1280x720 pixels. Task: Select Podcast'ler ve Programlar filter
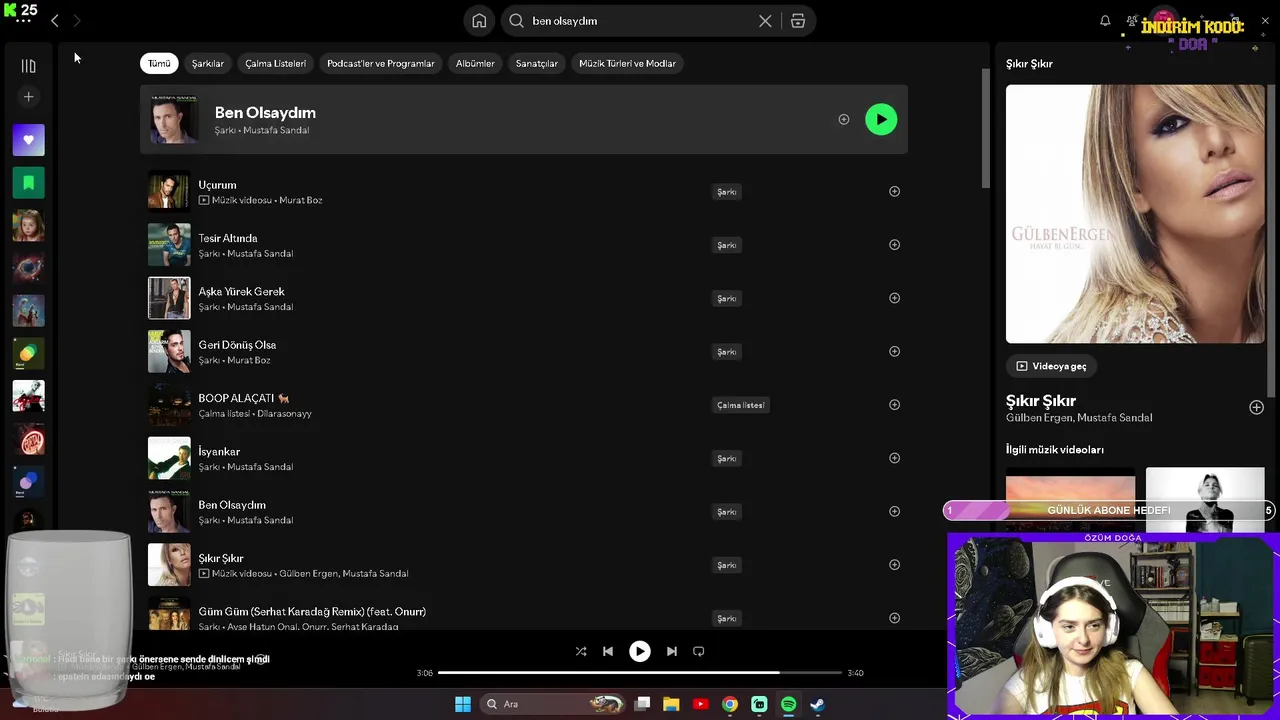[x=381, y=63]
